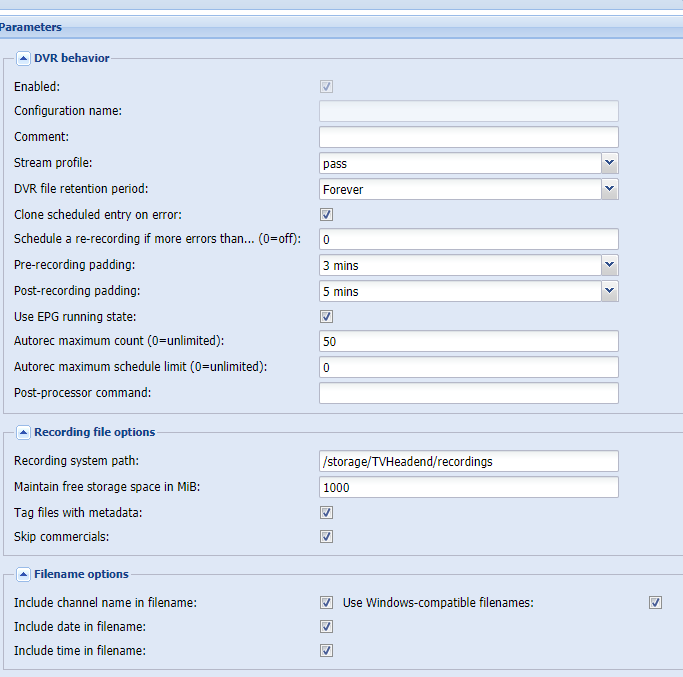Screen dimensions: 683x677
Task: Expand the Post-recording padding dropdown
Action: point(609,291)
